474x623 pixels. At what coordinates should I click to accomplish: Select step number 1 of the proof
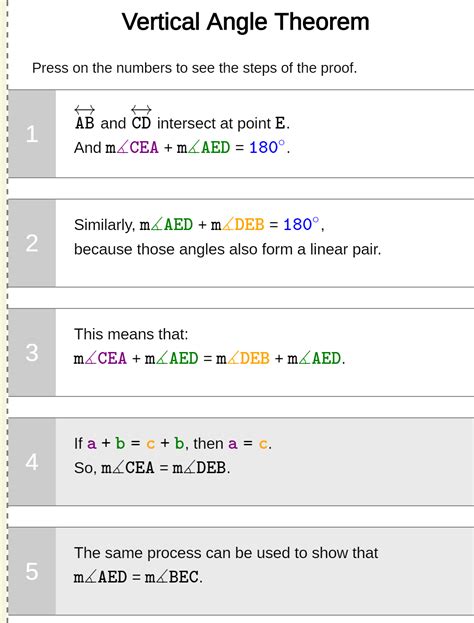(x=32, y=134)
